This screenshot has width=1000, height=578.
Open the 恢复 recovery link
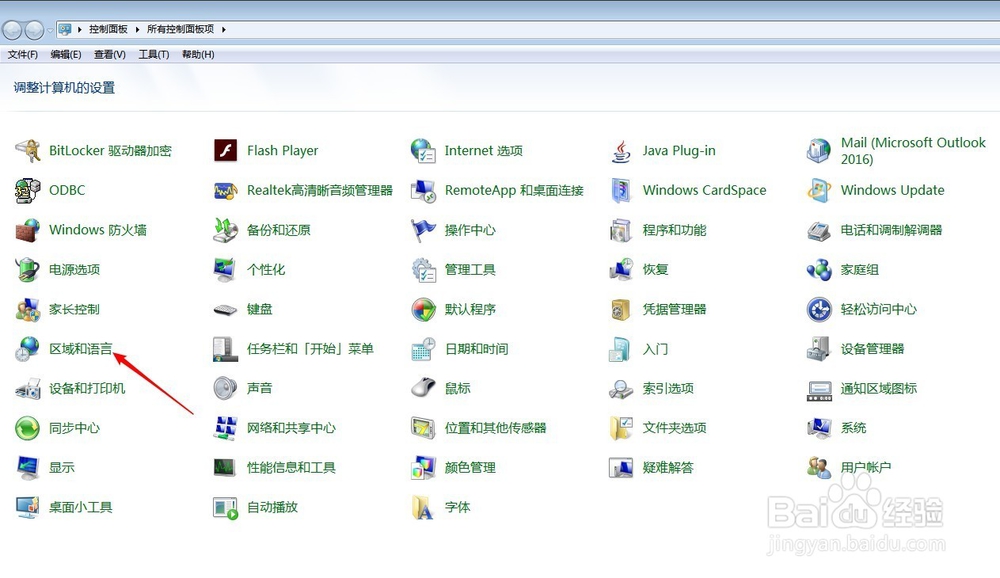(655, 269)
